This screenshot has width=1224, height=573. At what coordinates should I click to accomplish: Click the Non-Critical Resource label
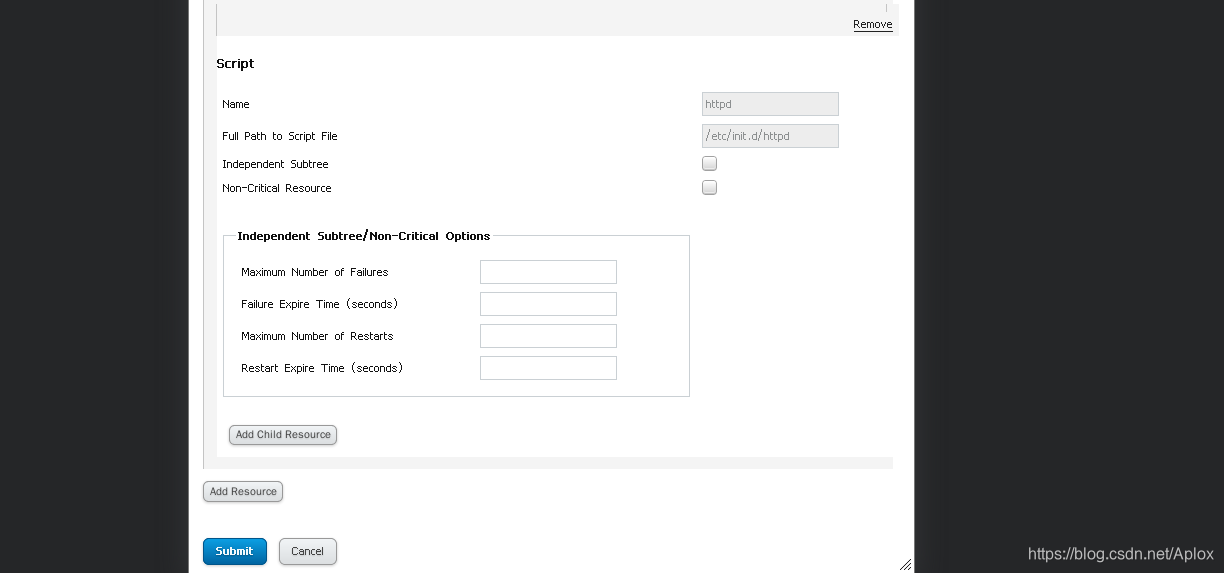pos(277,188)
